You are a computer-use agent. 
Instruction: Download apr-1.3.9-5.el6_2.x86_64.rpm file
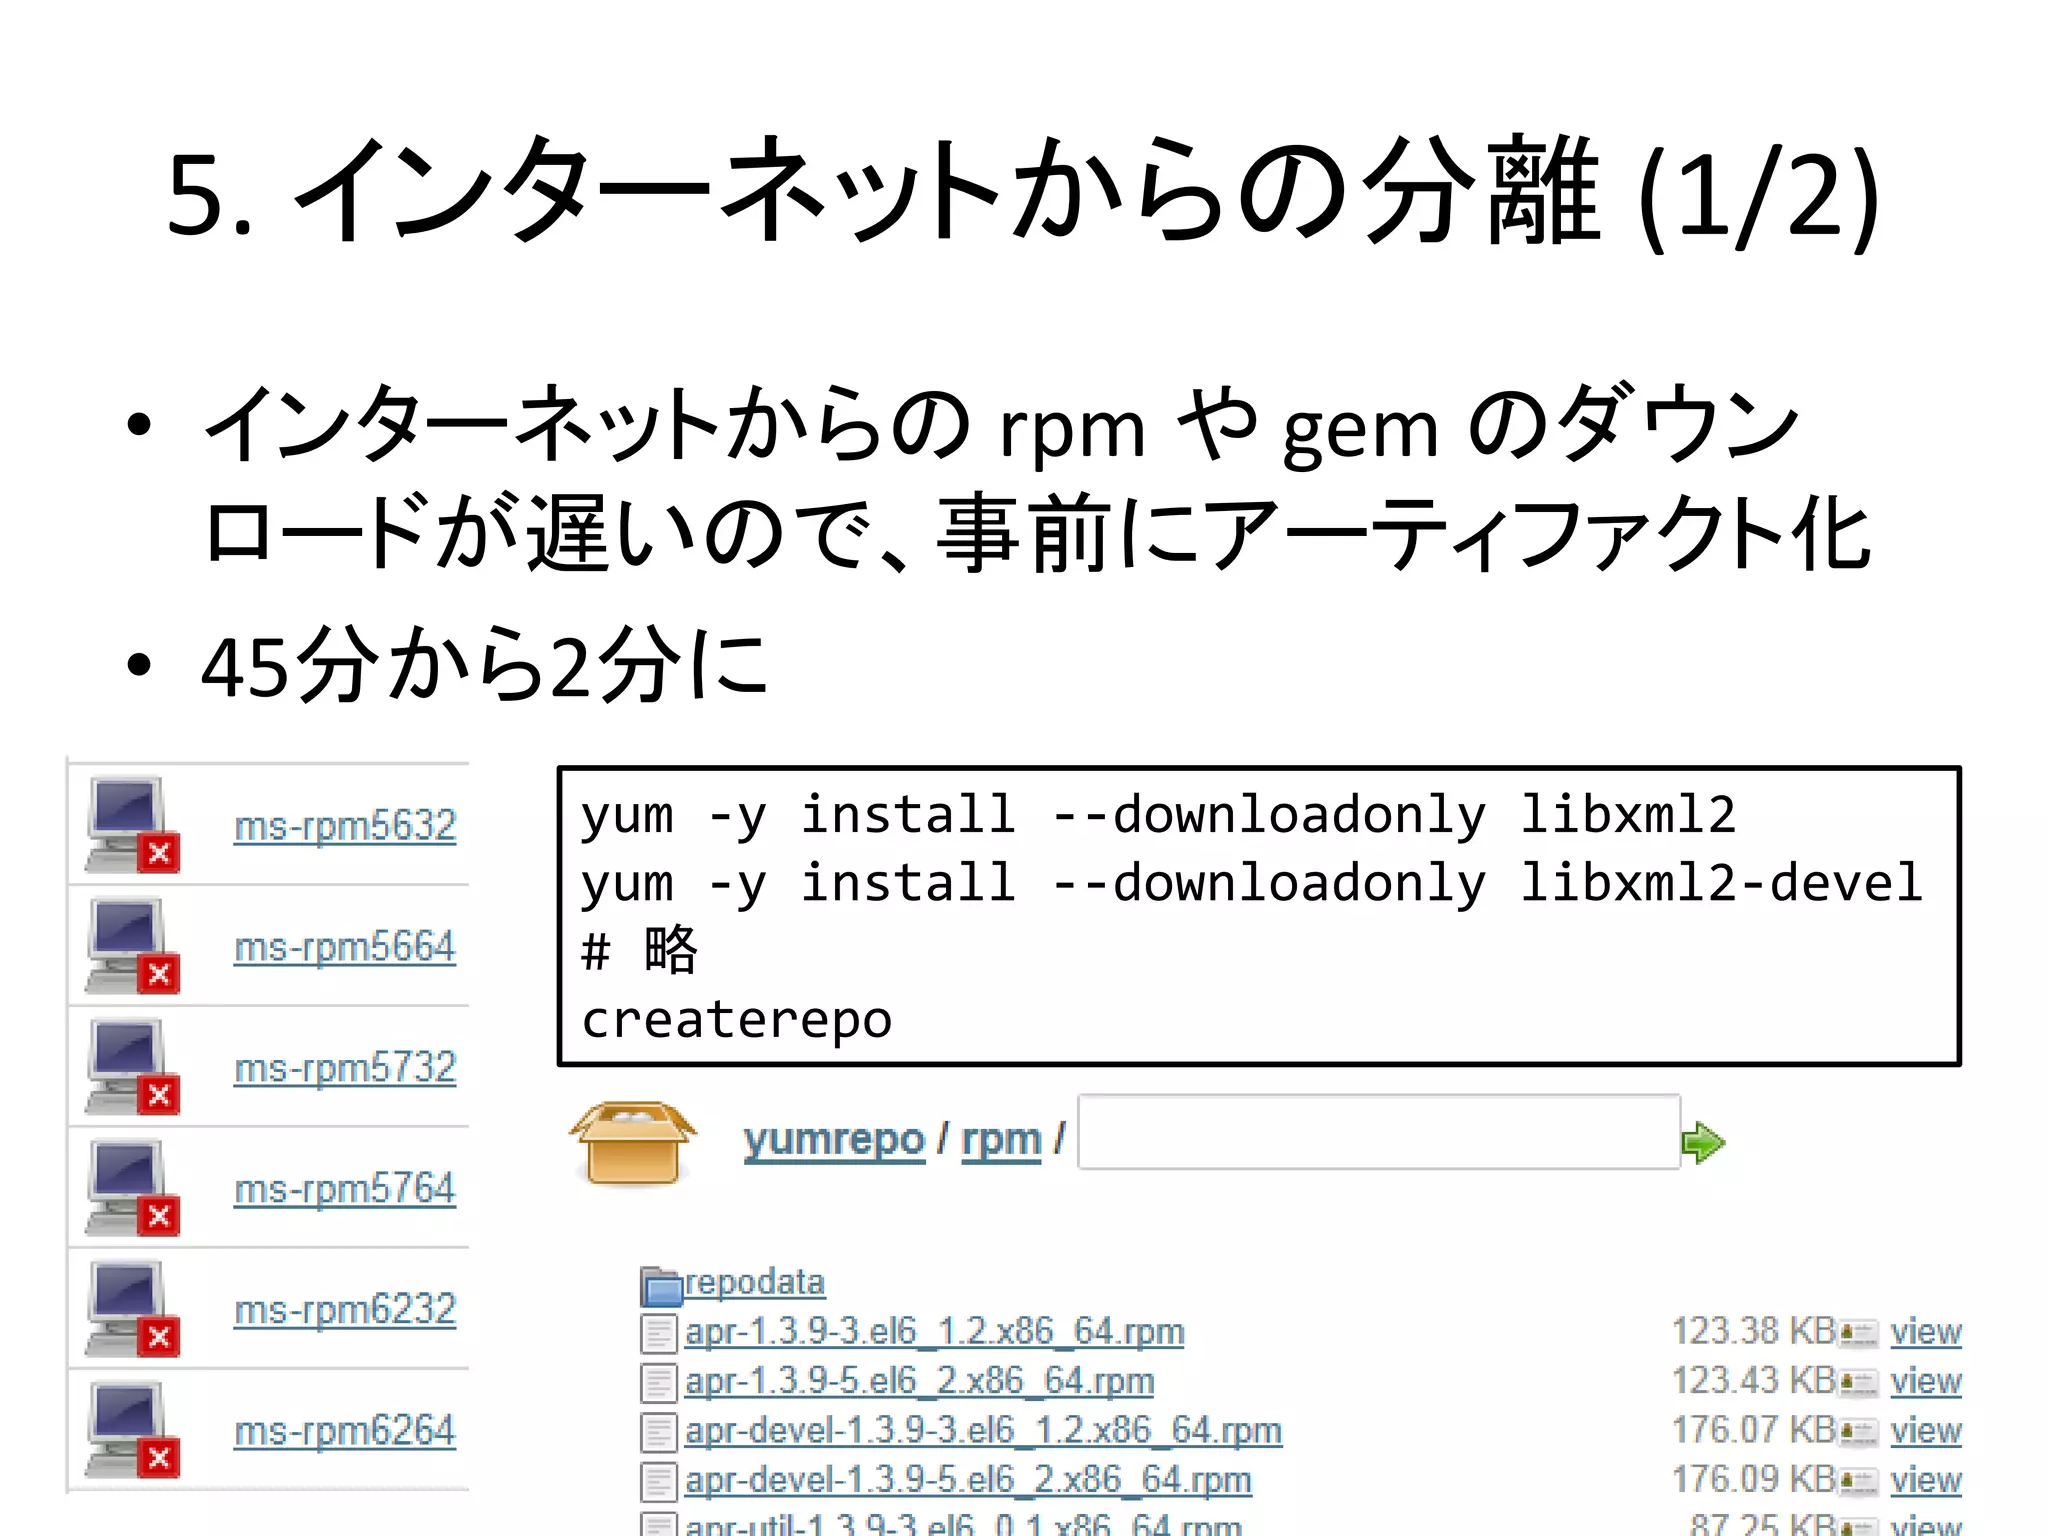pyautogui.click(x=919, y=1381)
